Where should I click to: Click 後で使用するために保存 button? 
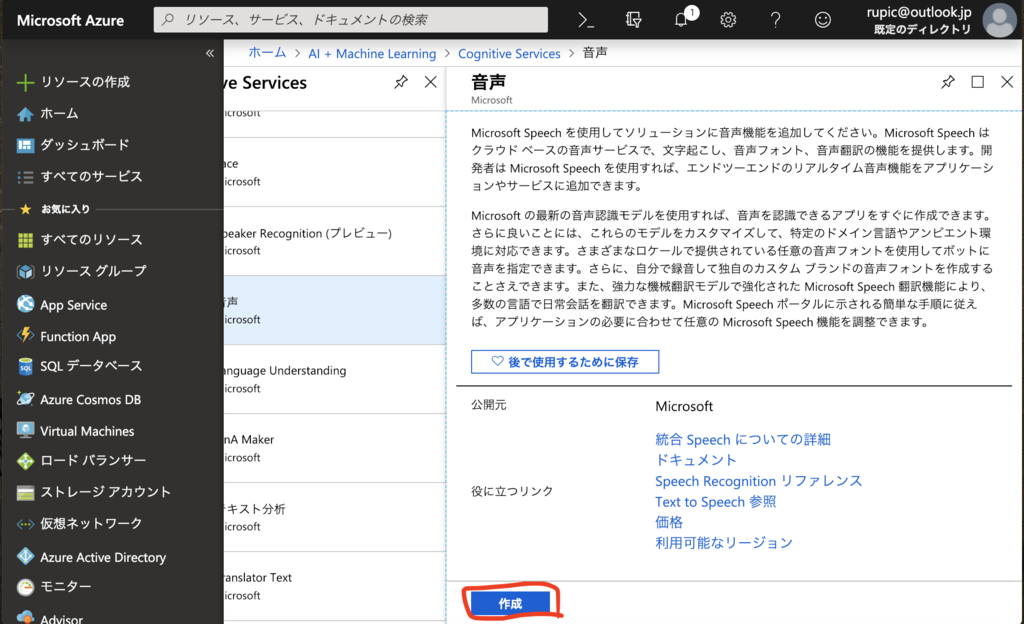pyautogui.click(x=564, y=361)
